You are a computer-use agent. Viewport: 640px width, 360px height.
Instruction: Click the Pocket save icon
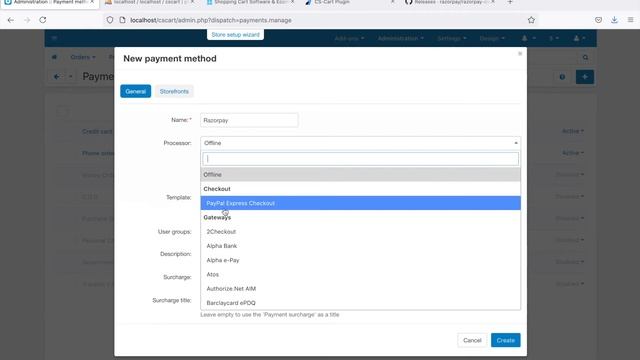pyautogui.click(x=598, y=20)
